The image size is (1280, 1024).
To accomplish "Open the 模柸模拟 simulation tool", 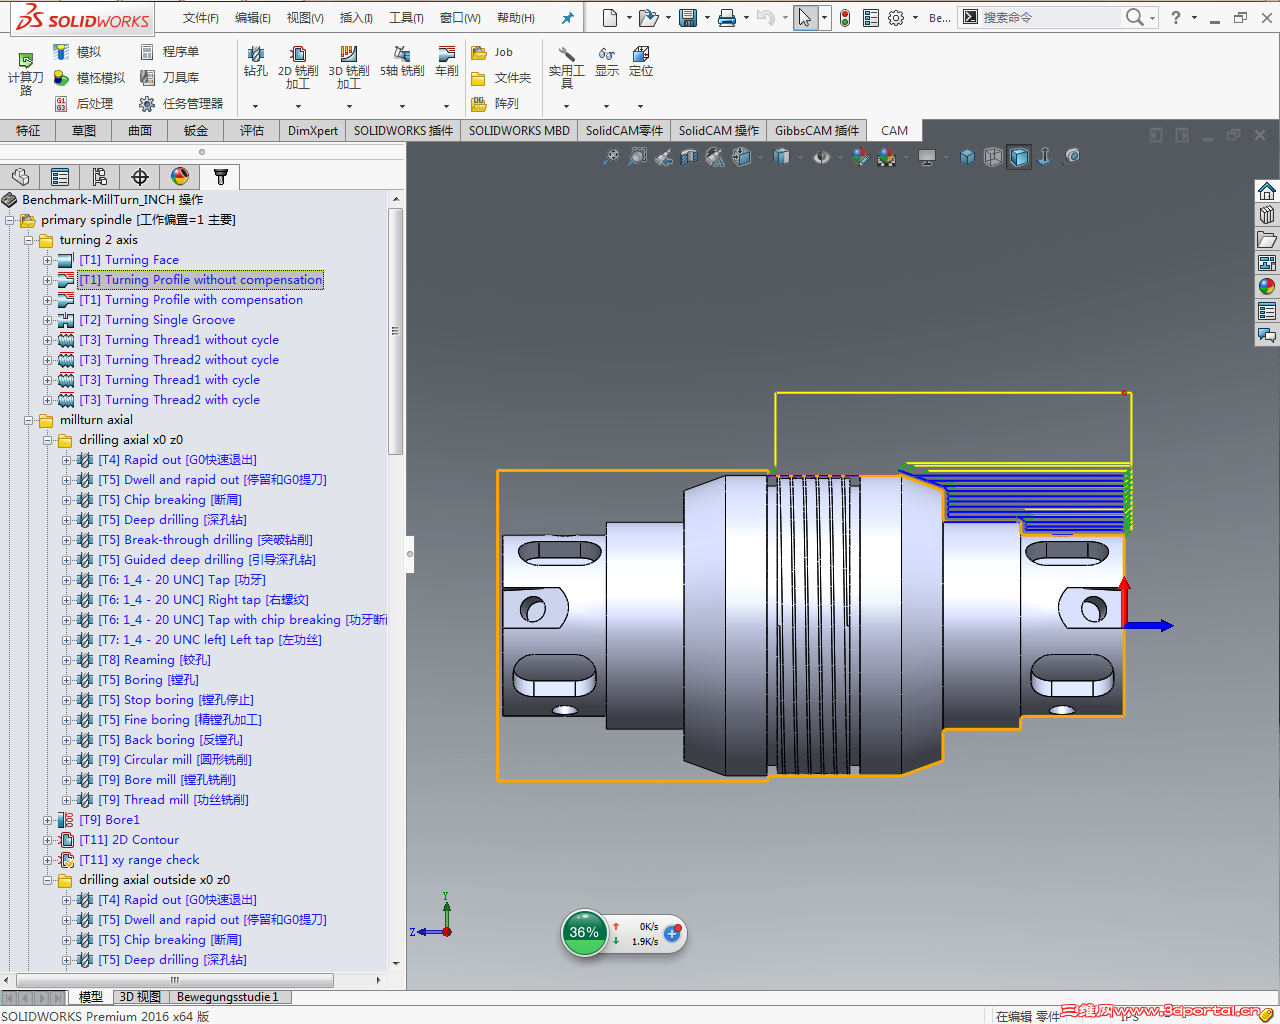I will [89, 78].
